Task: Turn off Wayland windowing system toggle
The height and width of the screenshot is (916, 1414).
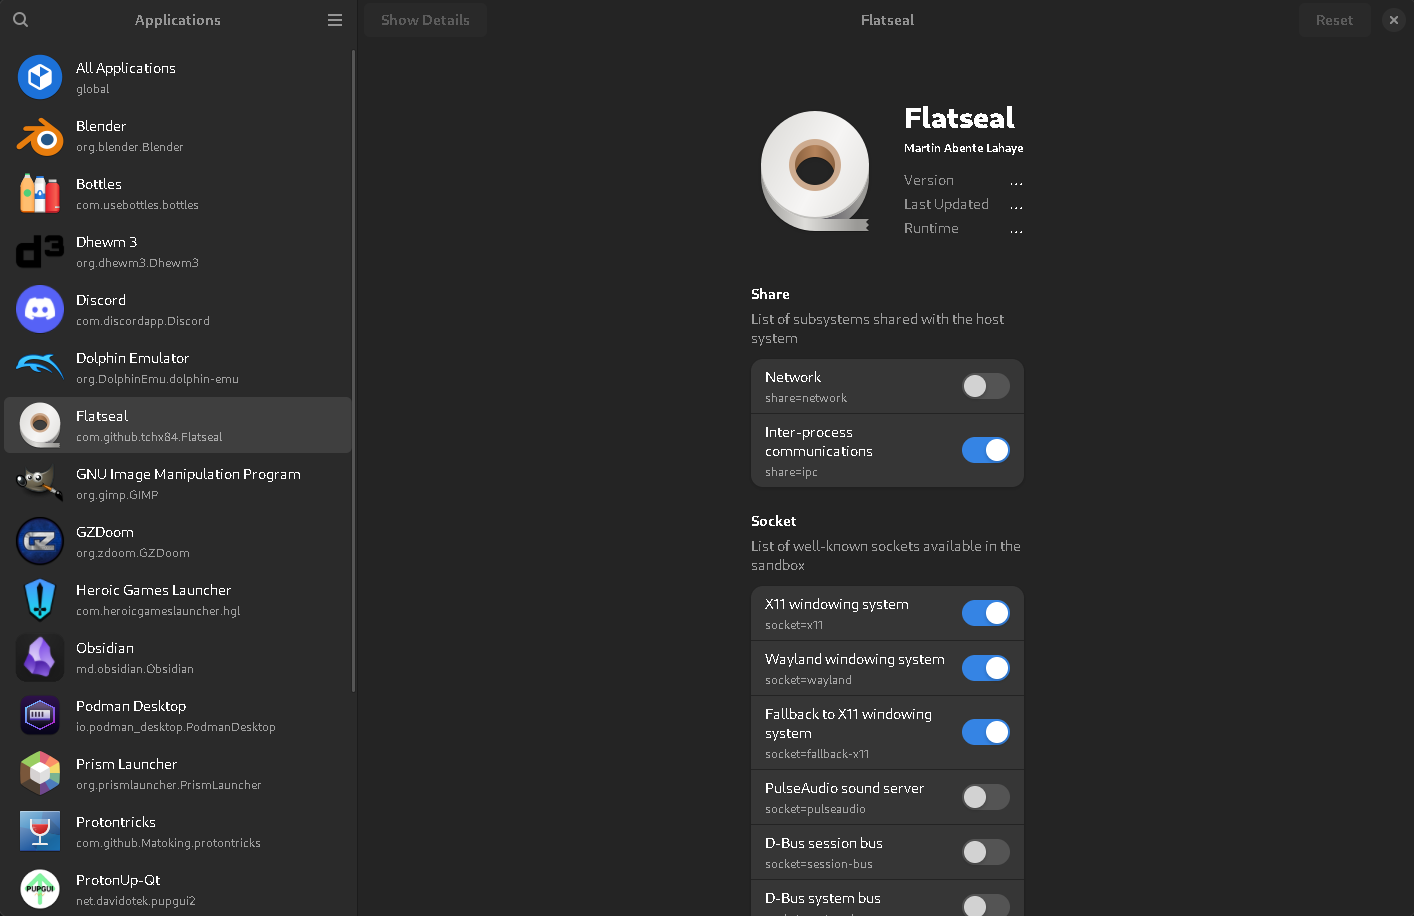Action: (x=986, y=668)
